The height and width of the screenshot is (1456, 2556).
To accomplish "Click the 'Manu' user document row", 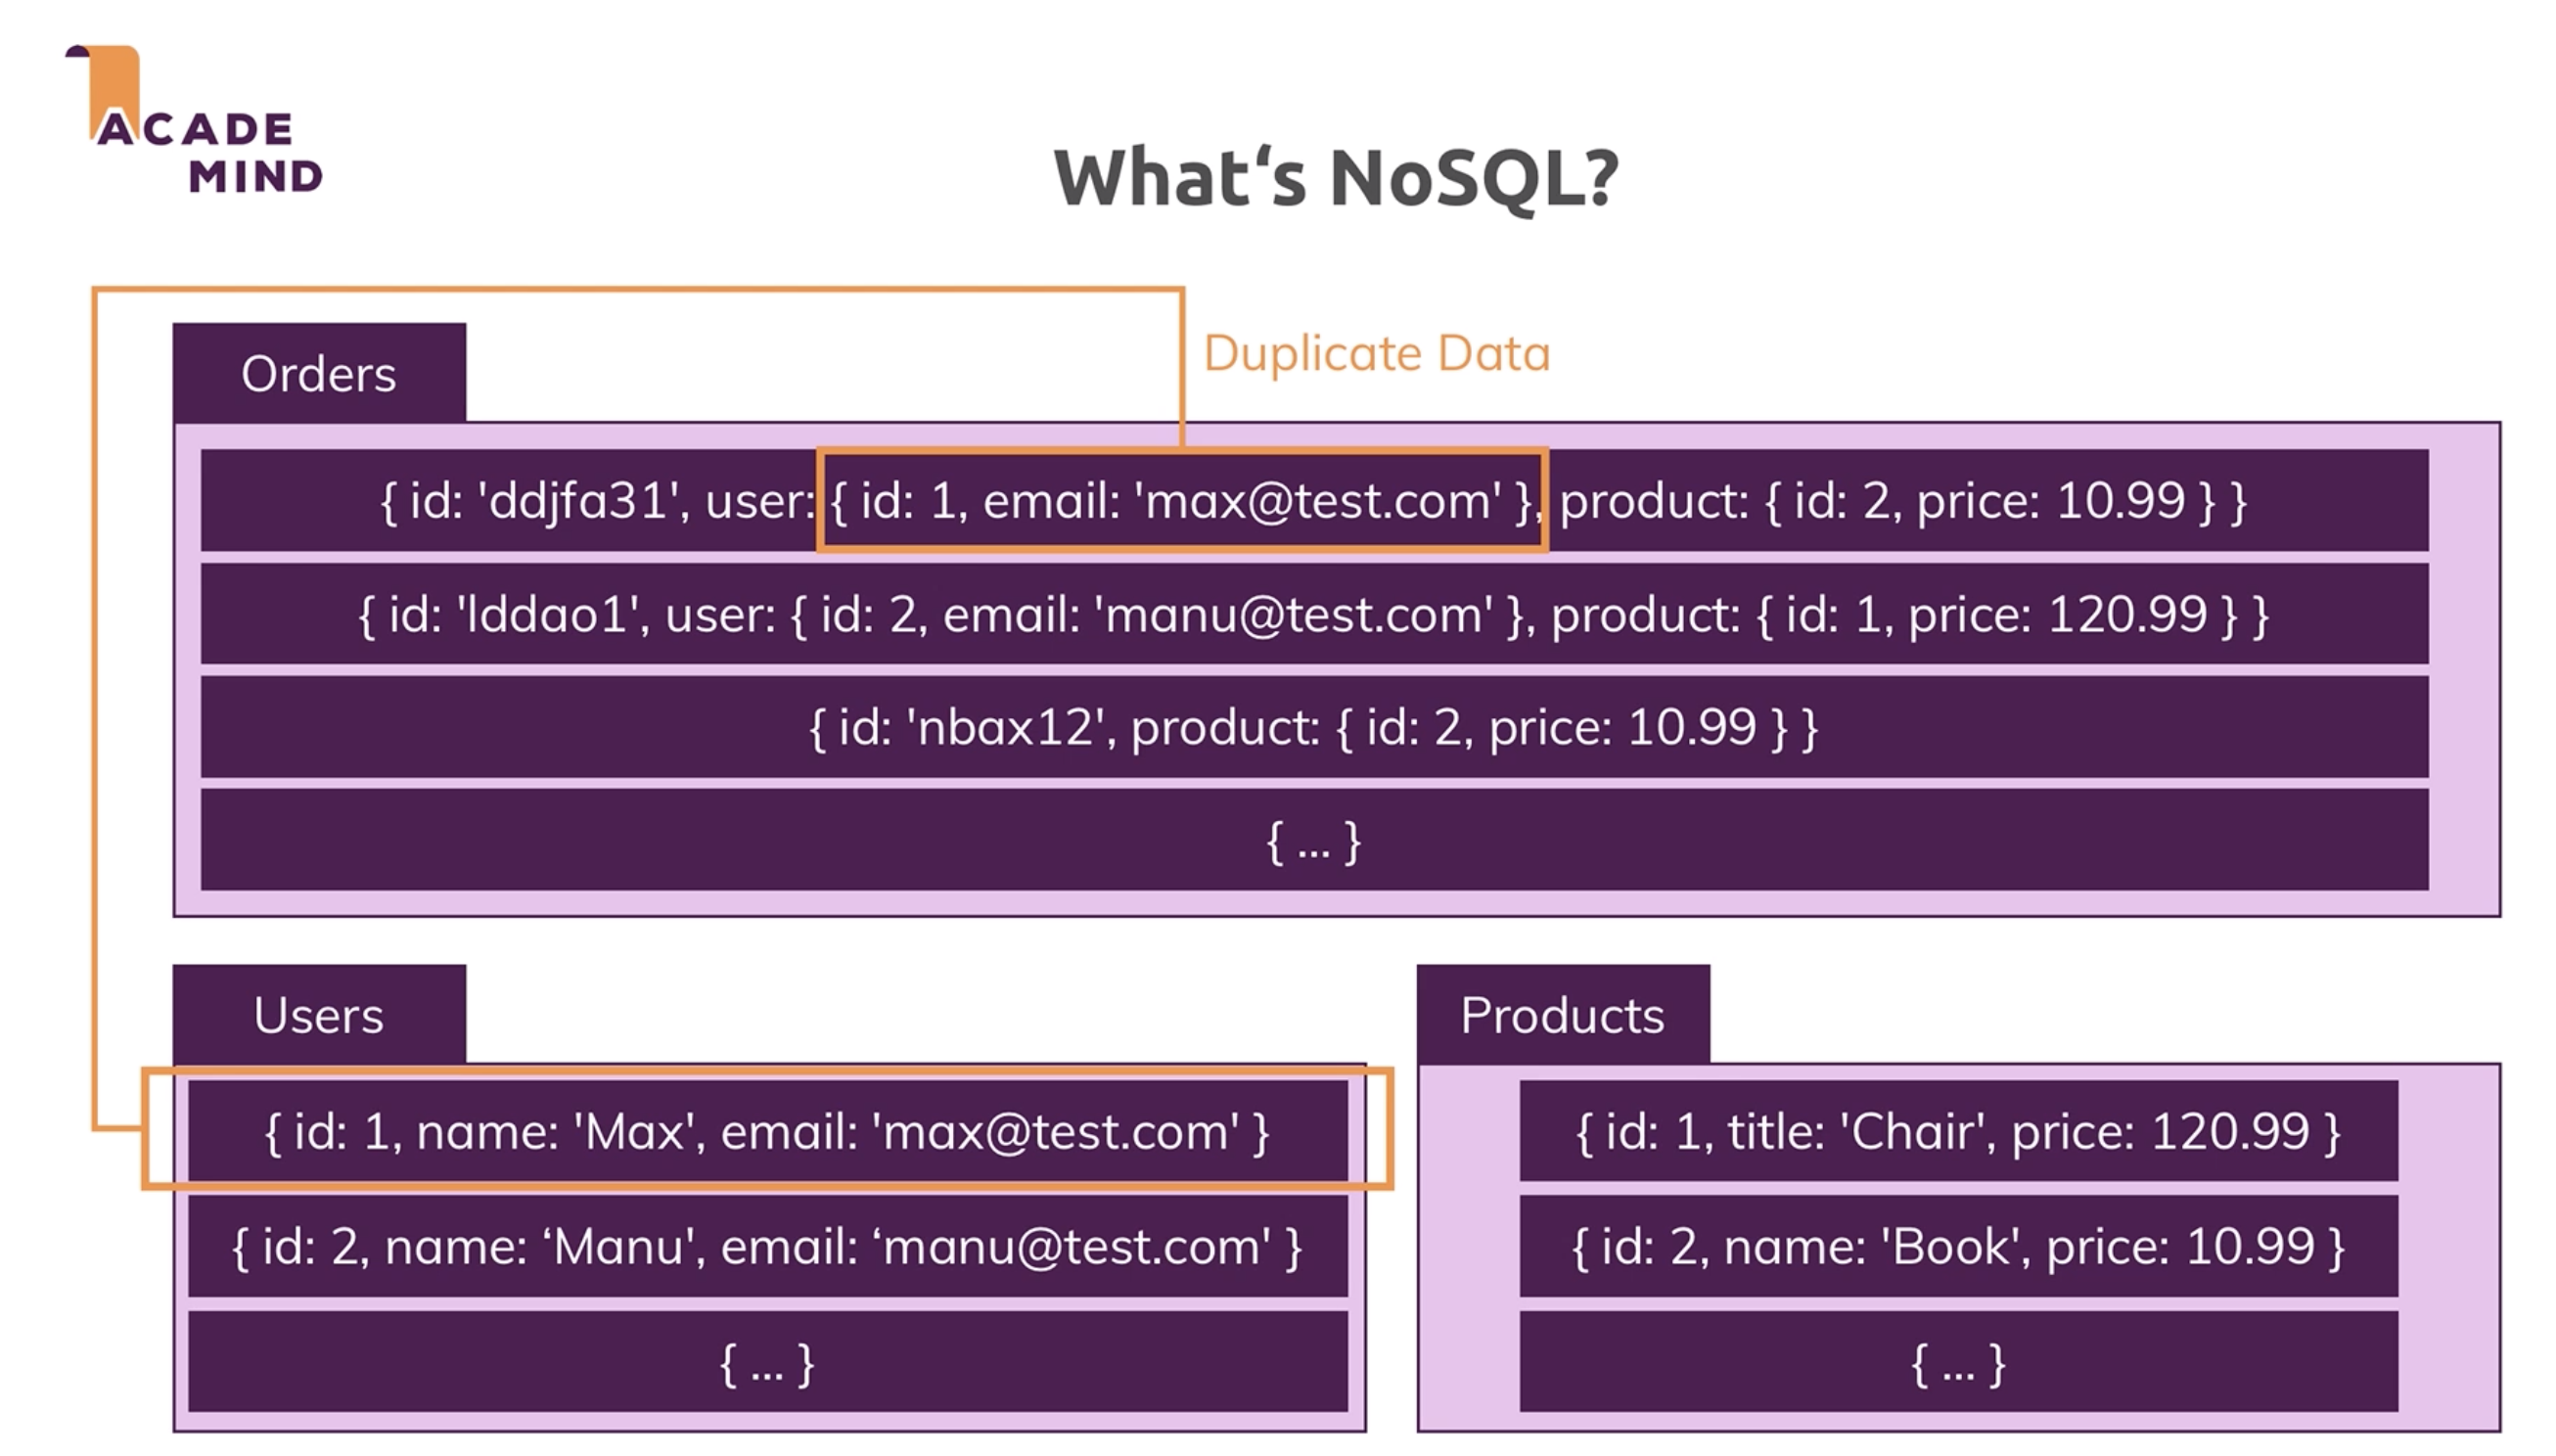I will [766, 1247].
